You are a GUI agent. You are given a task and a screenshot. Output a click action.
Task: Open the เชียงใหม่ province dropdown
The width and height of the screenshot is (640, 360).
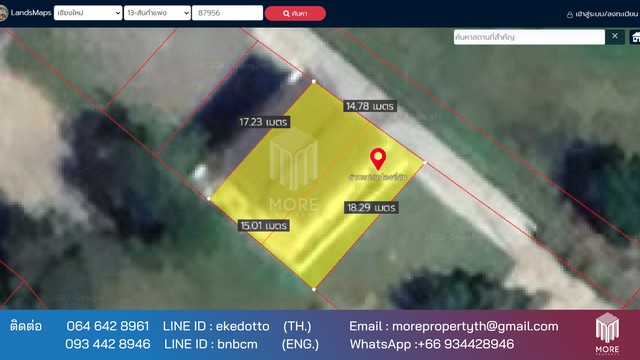pos(88,13)
